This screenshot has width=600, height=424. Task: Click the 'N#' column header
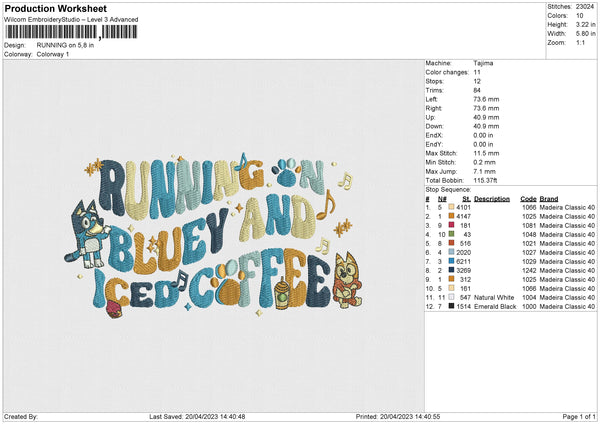click(442, 199)
